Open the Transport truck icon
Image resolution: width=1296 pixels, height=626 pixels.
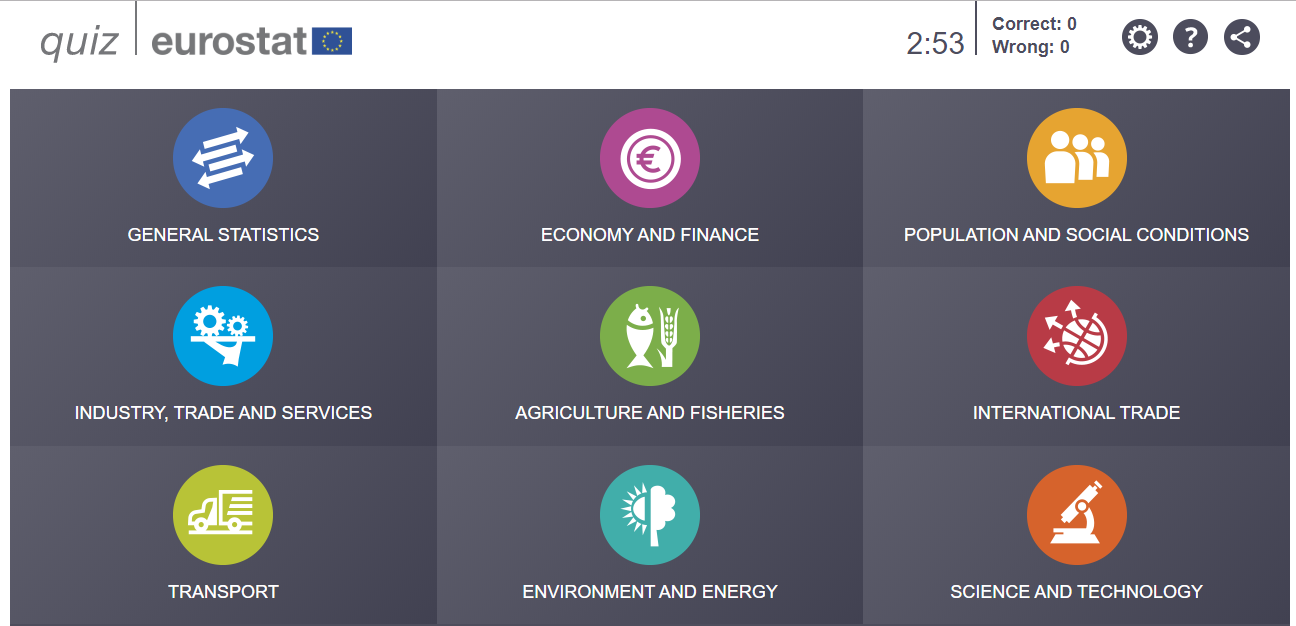pos(223,515)
